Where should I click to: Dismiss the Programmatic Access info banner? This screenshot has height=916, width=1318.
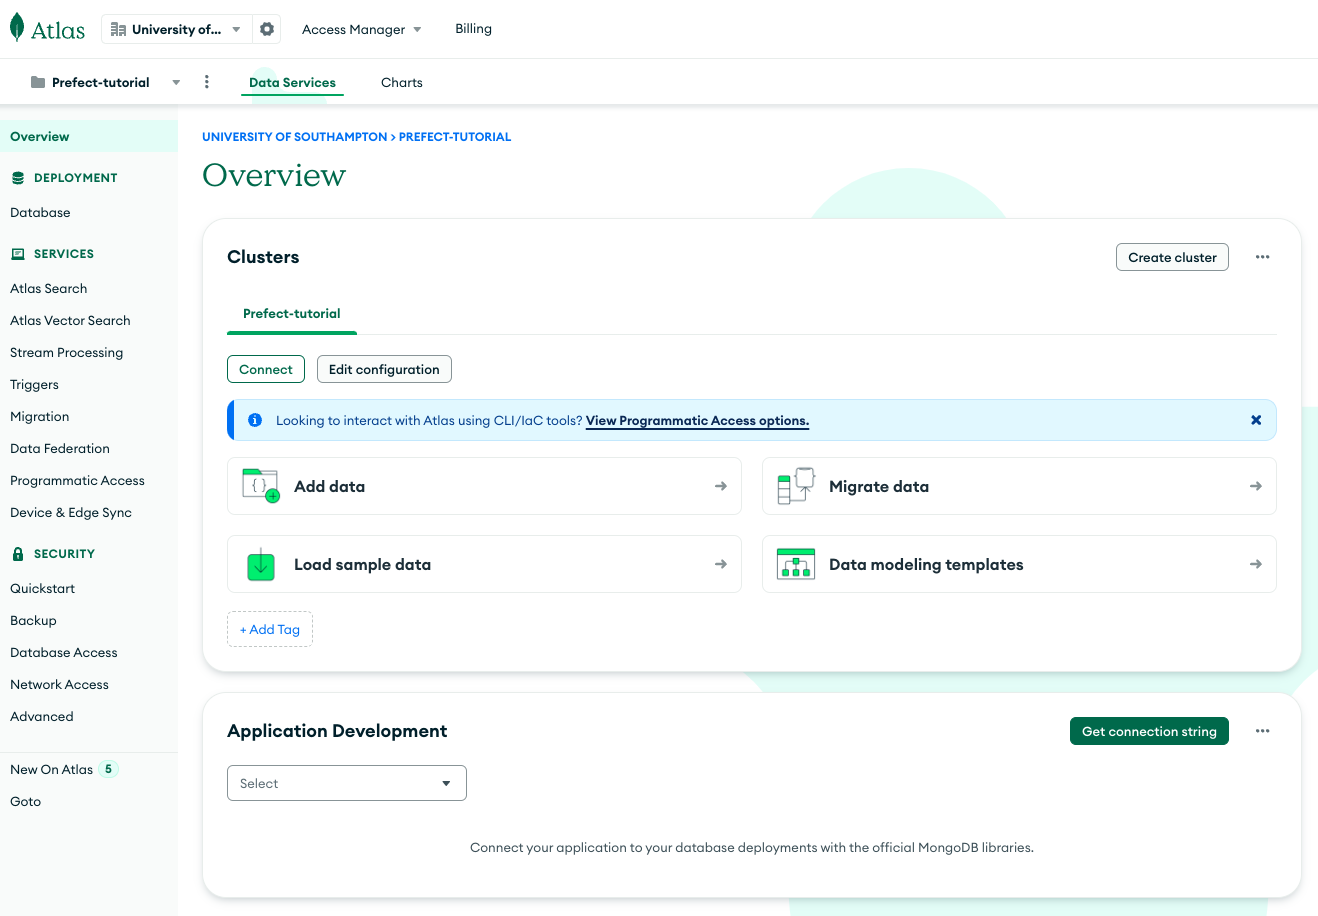[1256, 420]
